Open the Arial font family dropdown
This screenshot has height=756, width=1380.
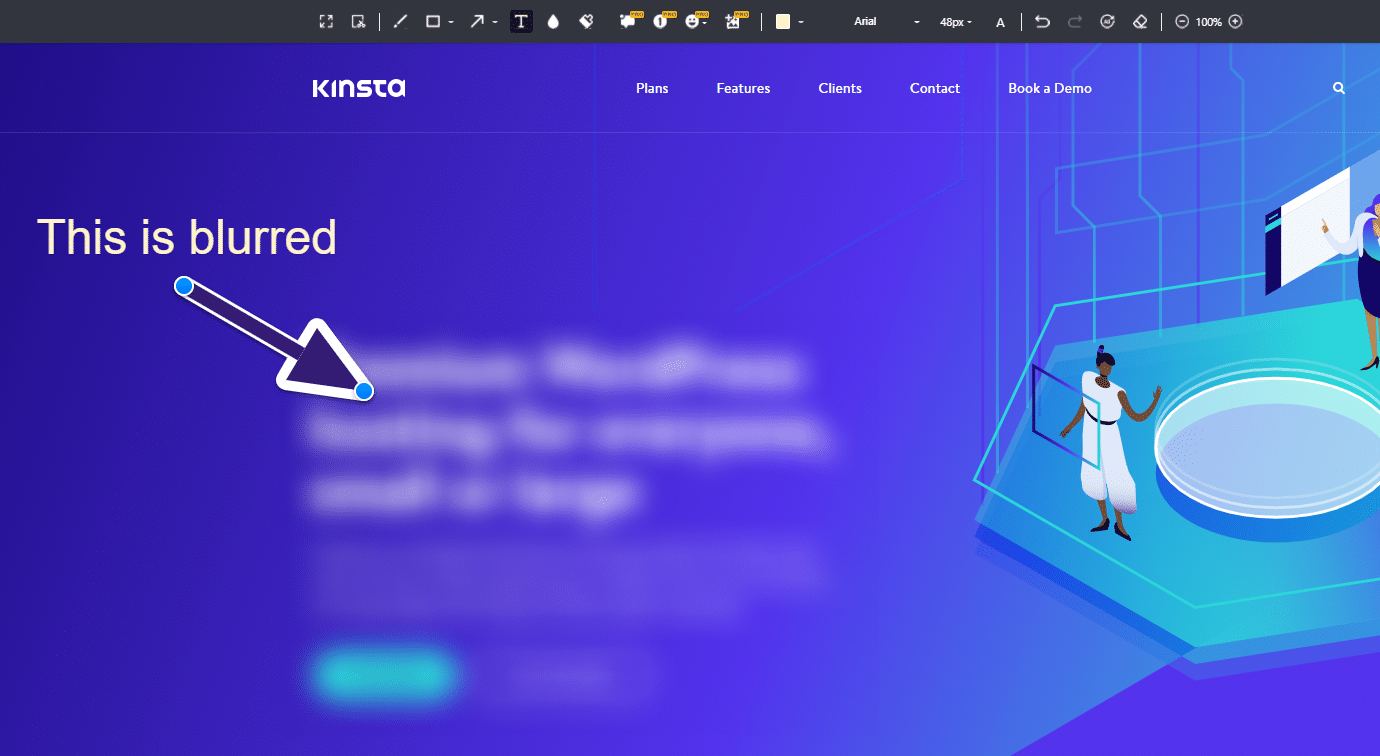[x=886, y=22]
